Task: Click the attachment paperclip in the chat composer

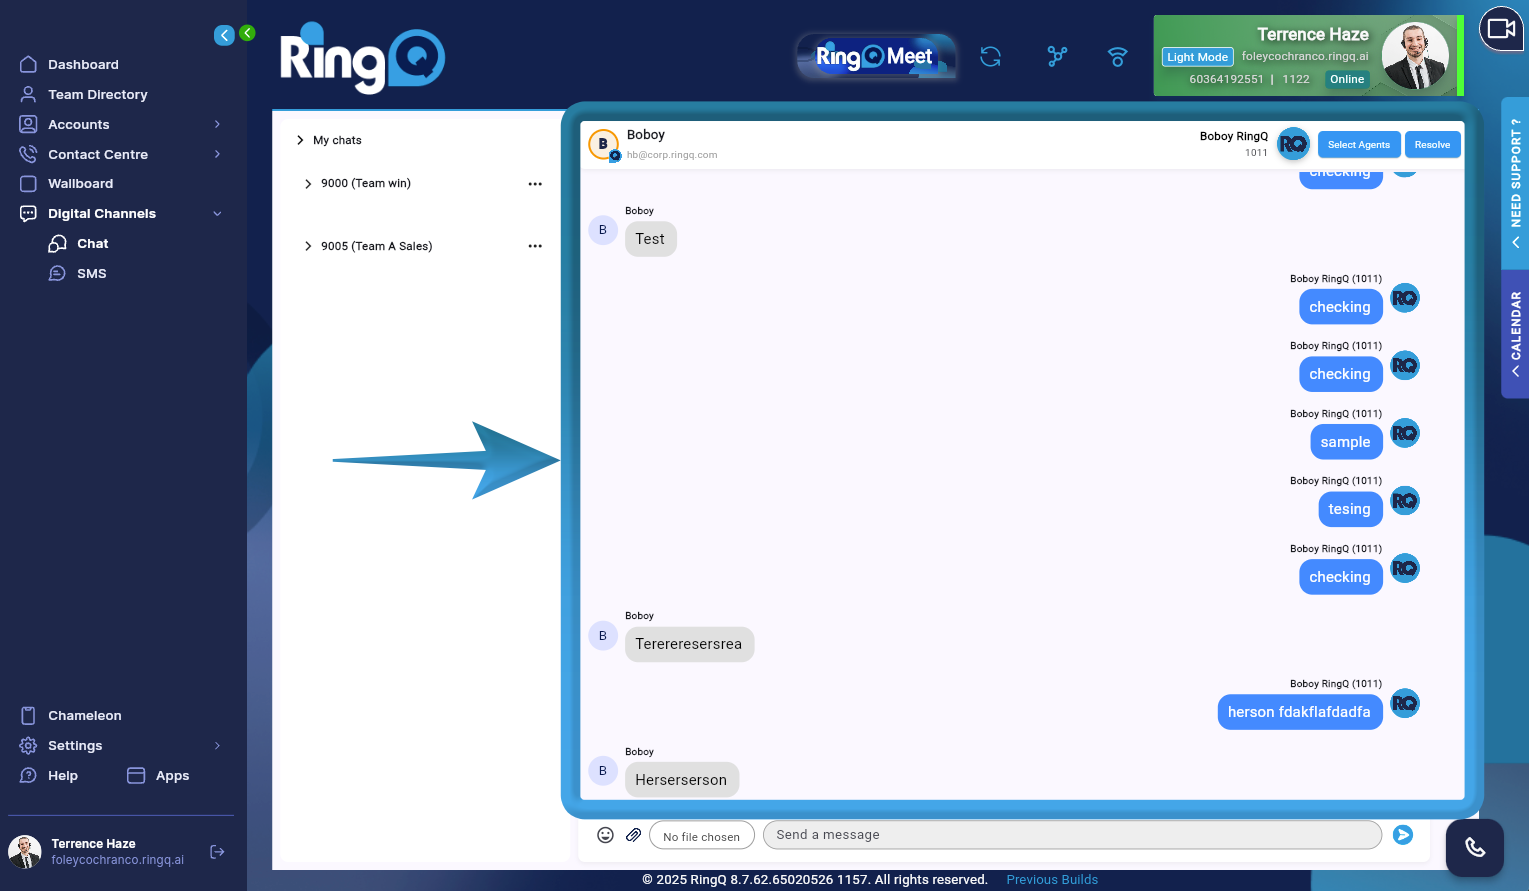Action: click(x=633, y=834)
